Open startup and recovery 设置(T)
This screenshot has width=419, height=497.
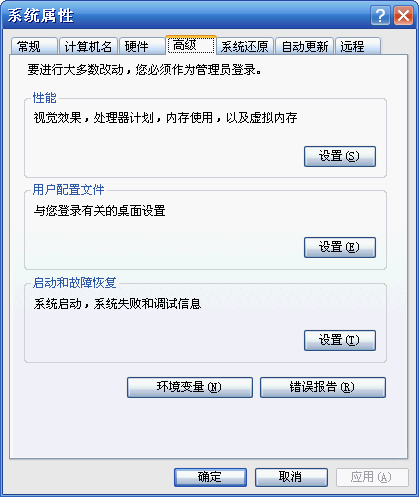coord(340,340)
